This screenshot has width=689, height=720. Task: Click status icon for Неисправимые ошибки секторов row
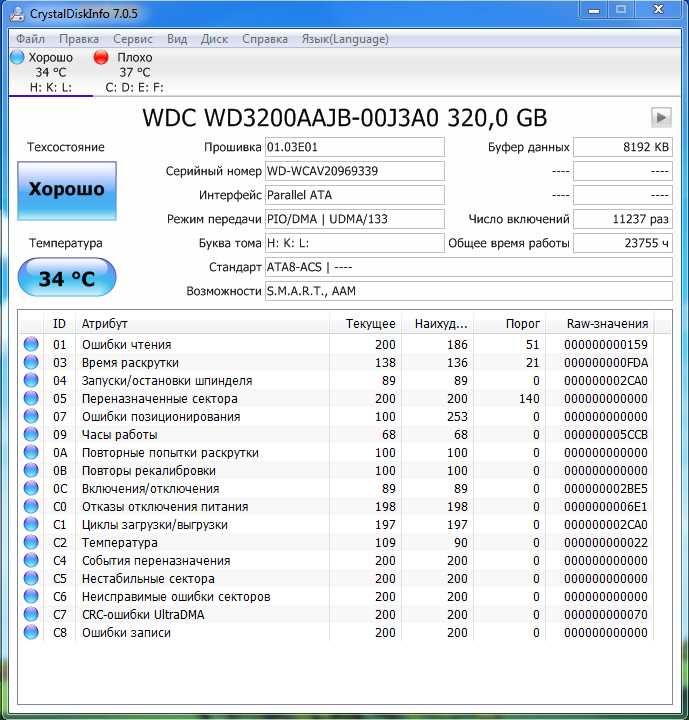(x=31, y=596)
